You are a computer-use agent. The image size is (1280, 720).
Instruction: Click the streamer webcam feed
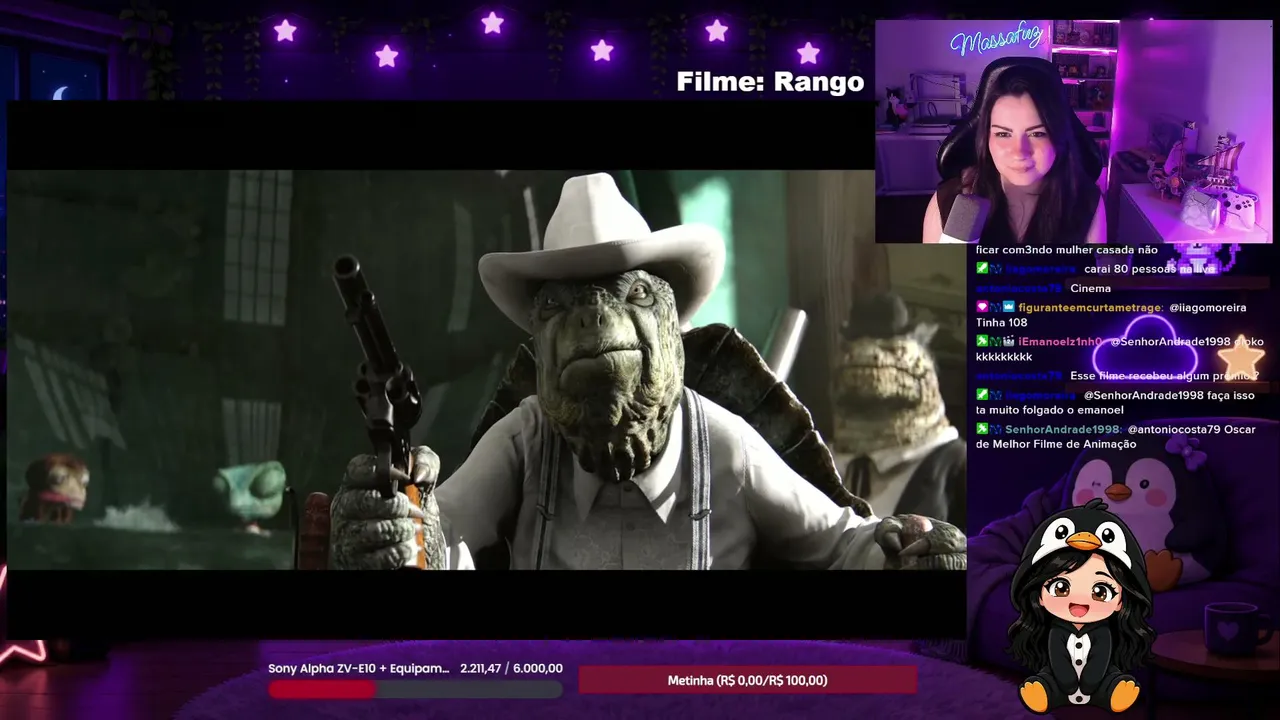click(1074, 131)
